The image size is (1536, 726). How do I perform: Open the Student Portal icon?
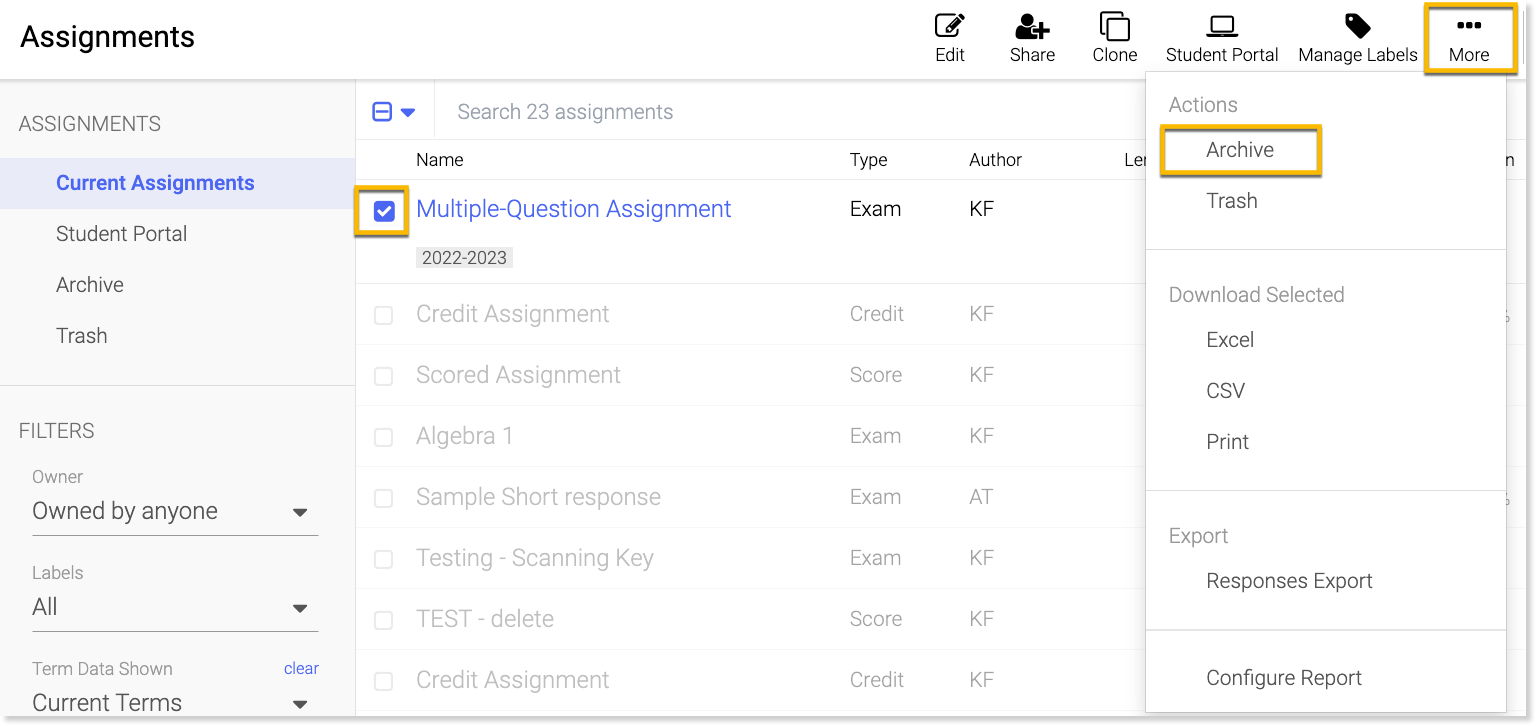(1221, 25)
